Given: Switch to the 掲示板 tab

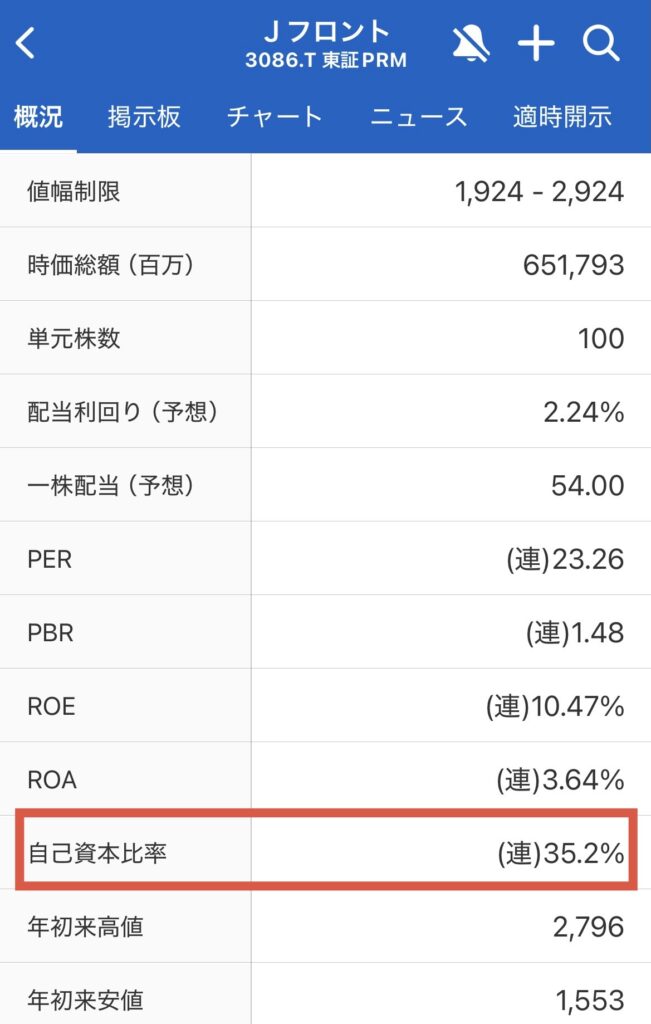Looking at the screenshot, I should coord(144,117).
